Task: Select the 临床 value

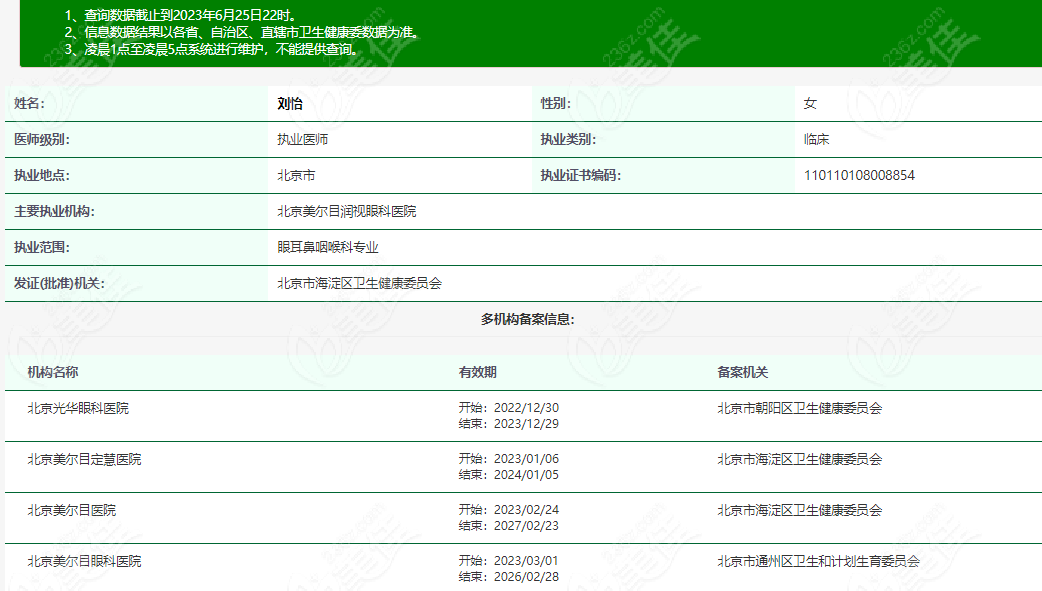Action: (816, 140)
